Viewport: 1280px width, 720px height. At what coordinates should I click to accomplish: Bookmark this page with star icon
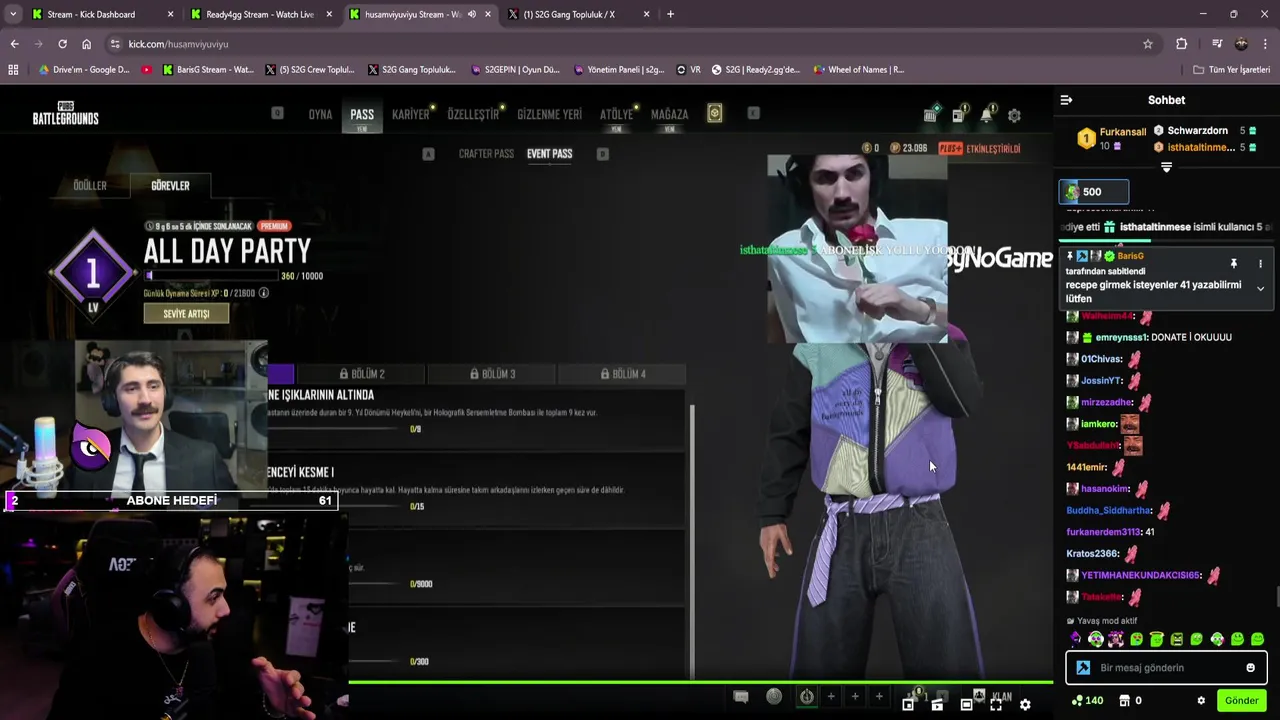pyautogui.click(x=1148, y=44)
